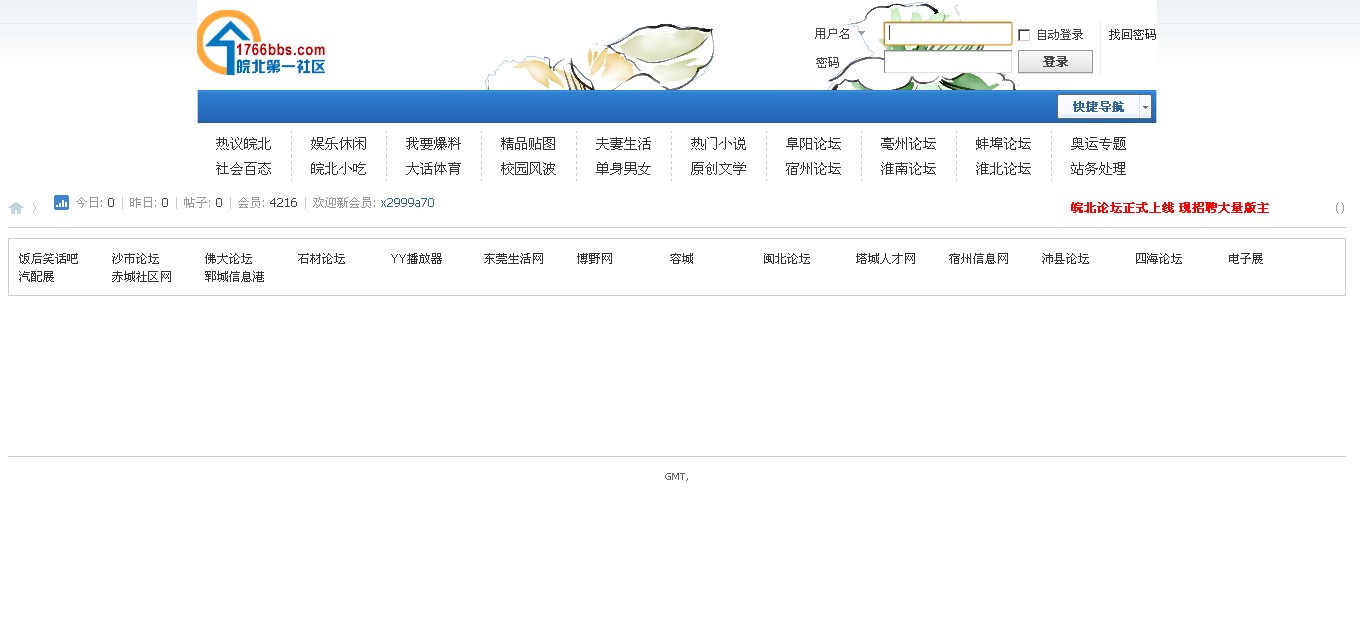Image resolution: width=1360 pixels, height=639 pixels.
Task: Click new member x2999a70 link
Action: coord(407,203)
